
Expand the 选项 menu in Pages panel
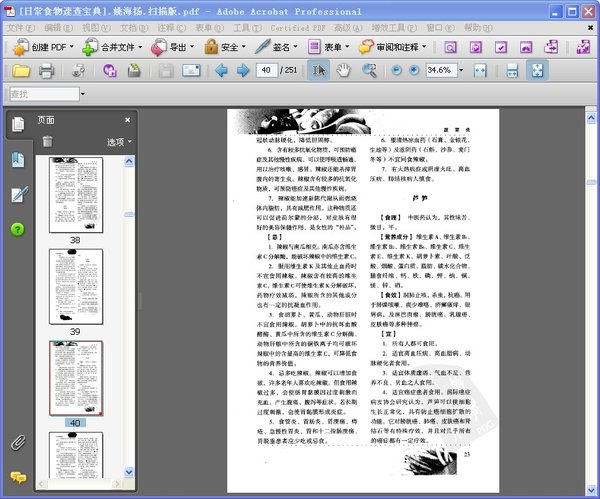point(119,142)
